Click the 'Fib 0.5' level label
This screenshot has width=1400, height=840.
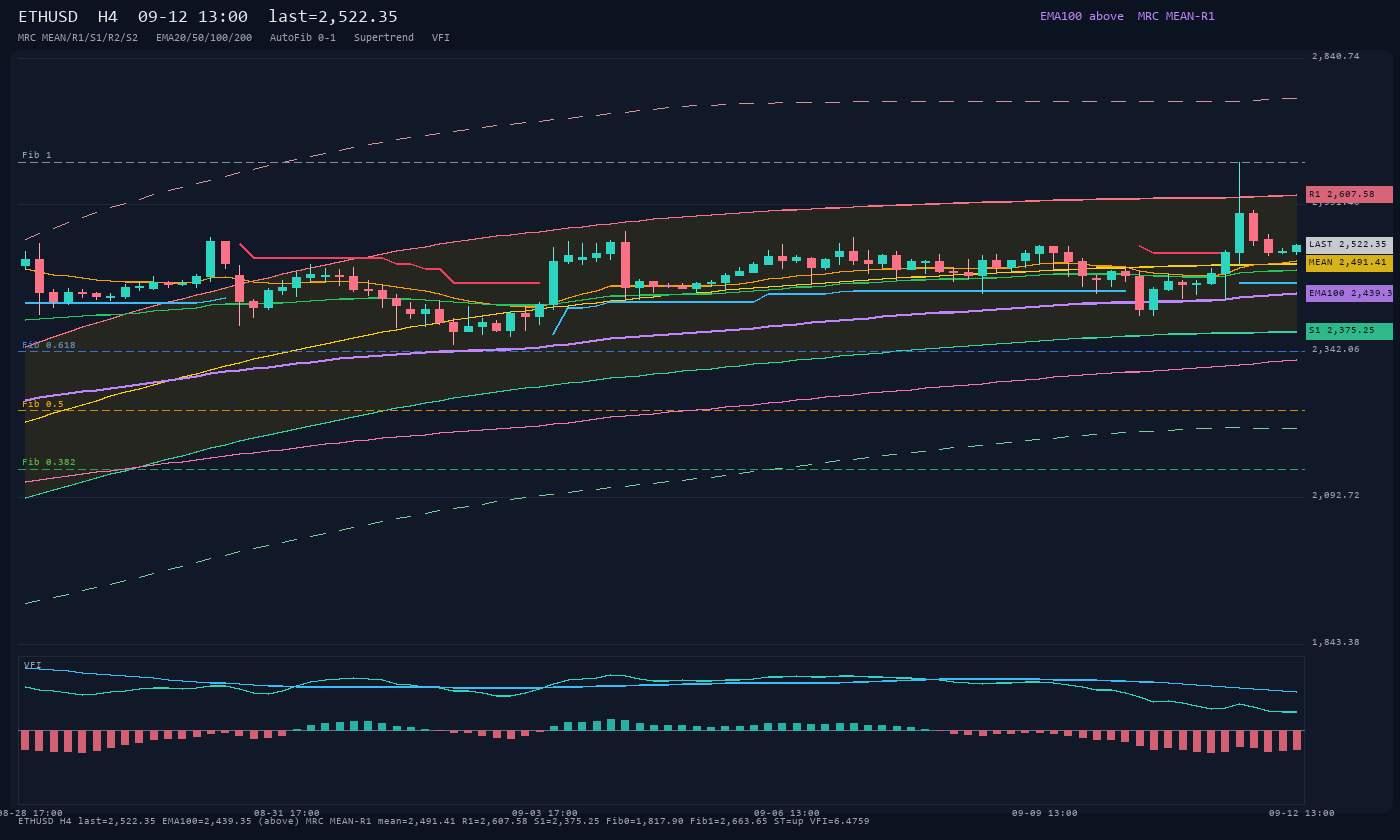point(43,404)
